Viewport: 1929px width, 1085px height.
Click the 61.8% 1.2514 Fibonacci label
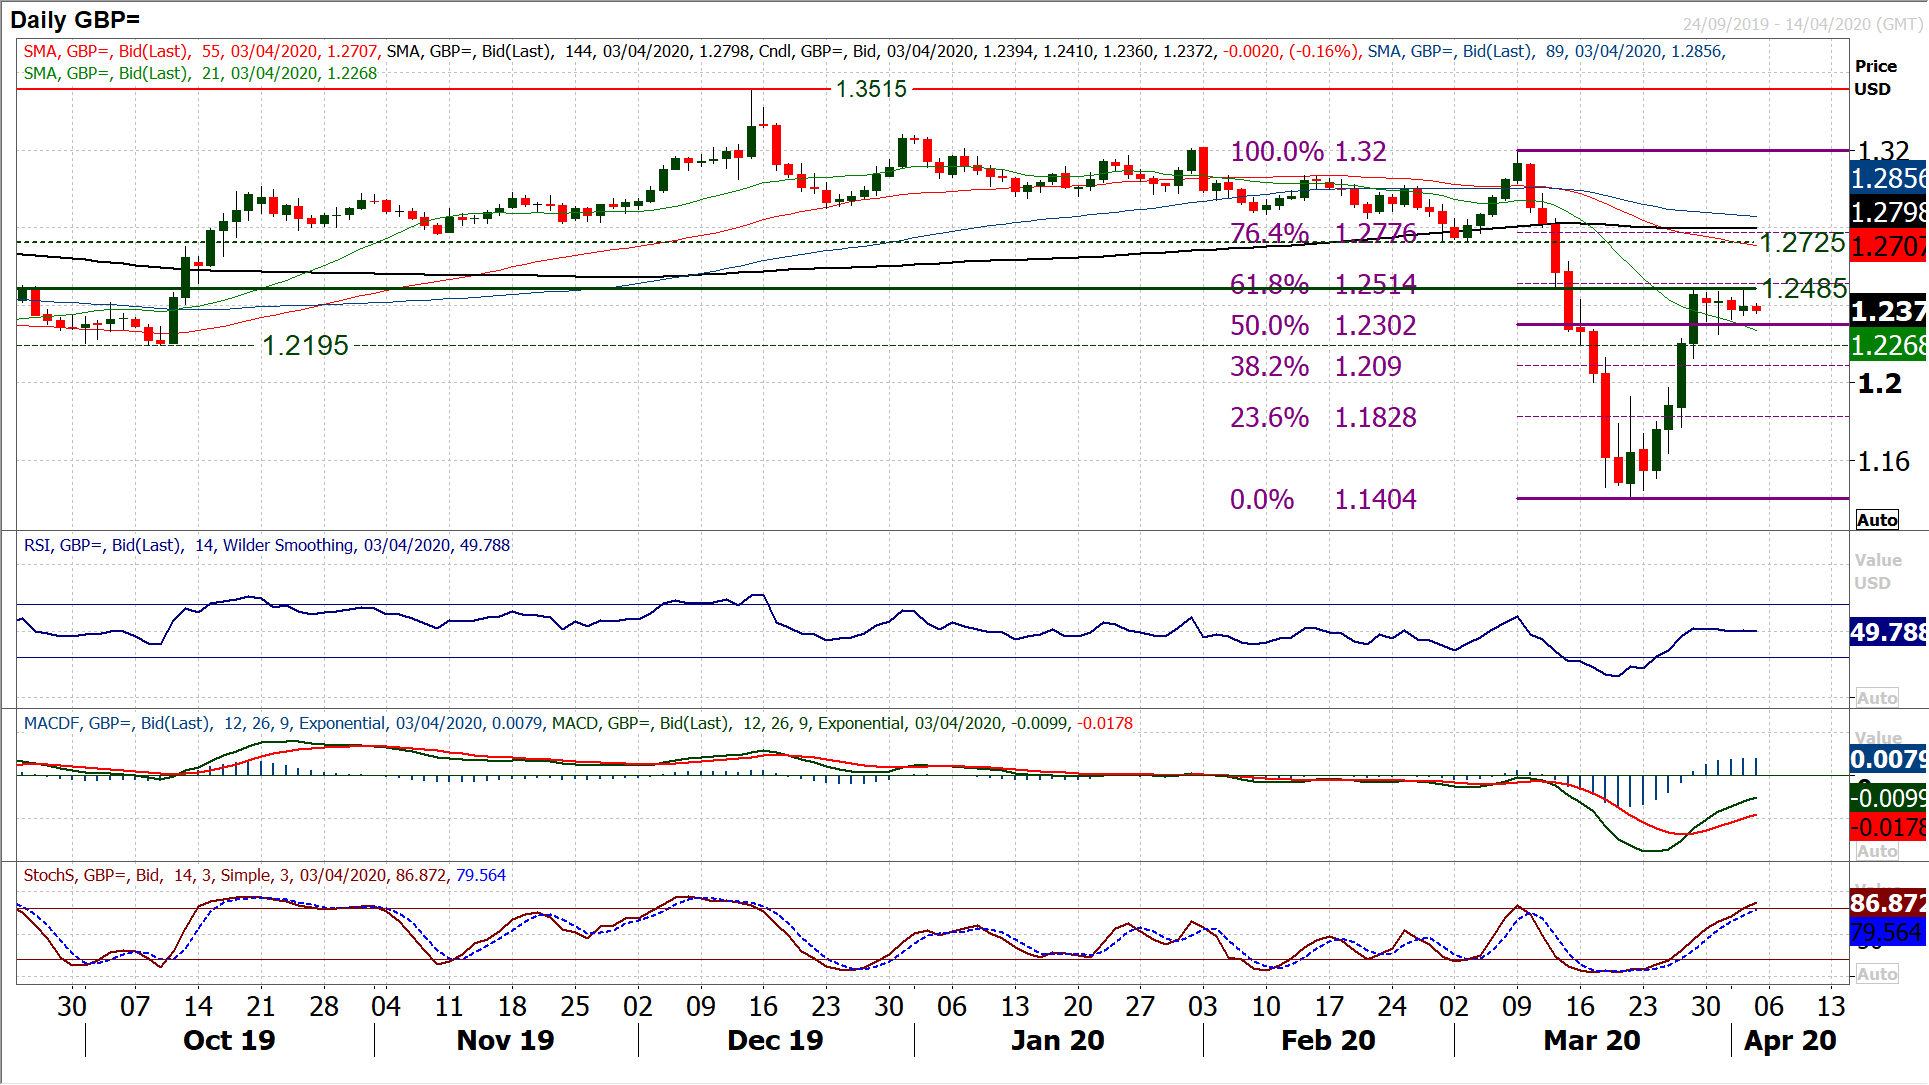point(1323,285)
